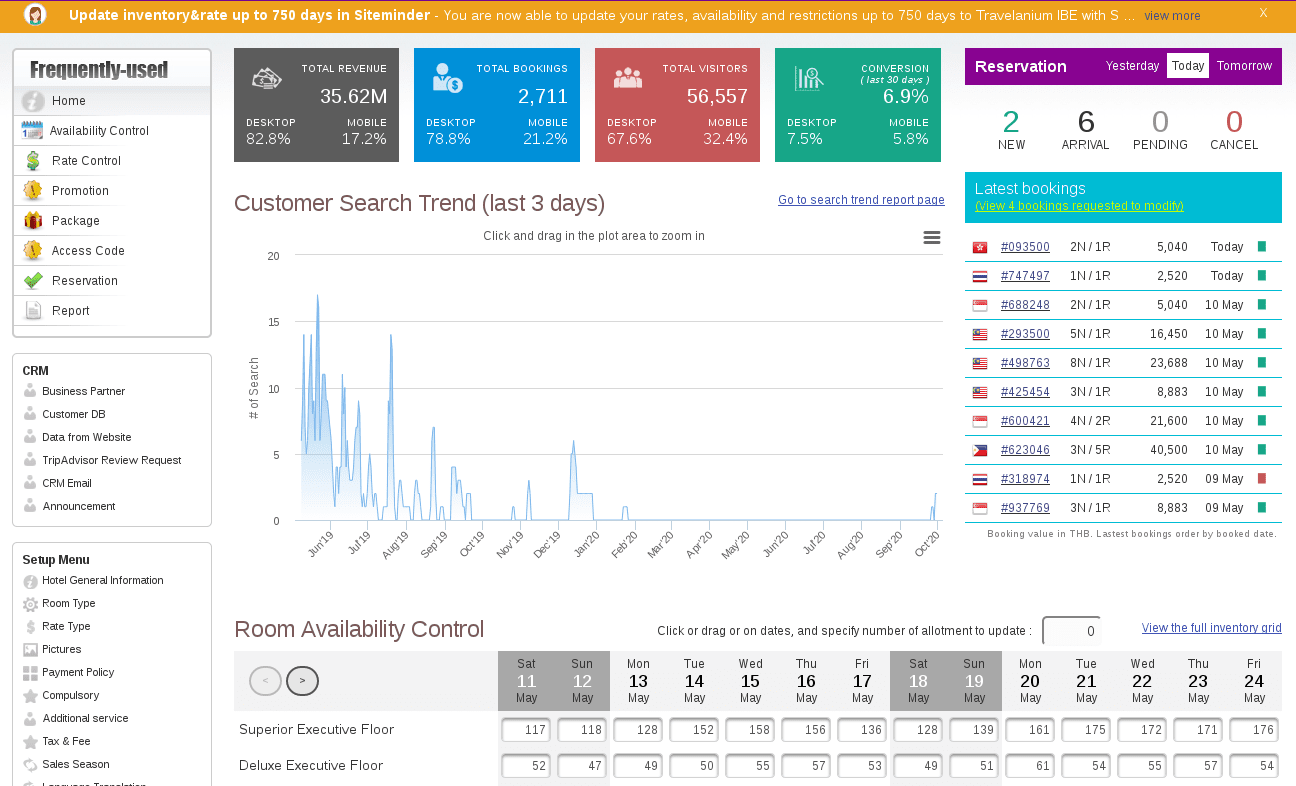Click the Package gift box icon

coord(33,221)
